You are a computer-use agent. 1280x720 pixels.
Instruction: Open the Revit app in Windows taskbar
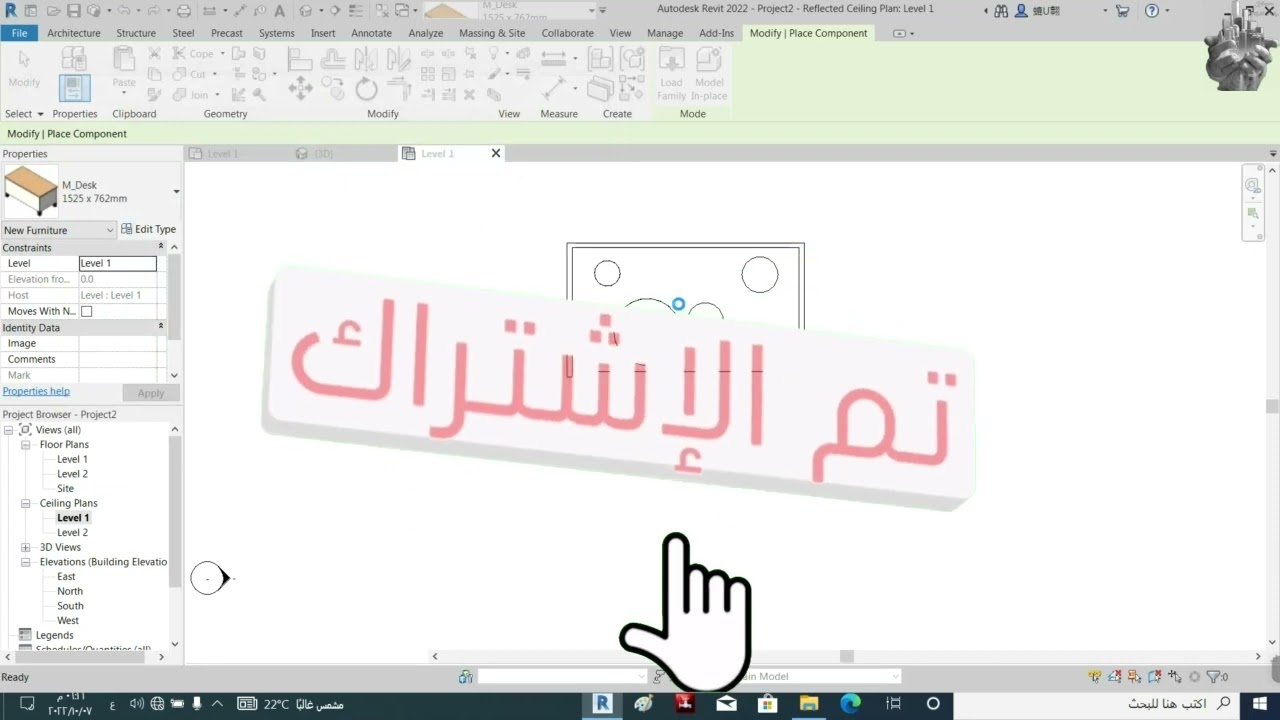click(602, 704)
